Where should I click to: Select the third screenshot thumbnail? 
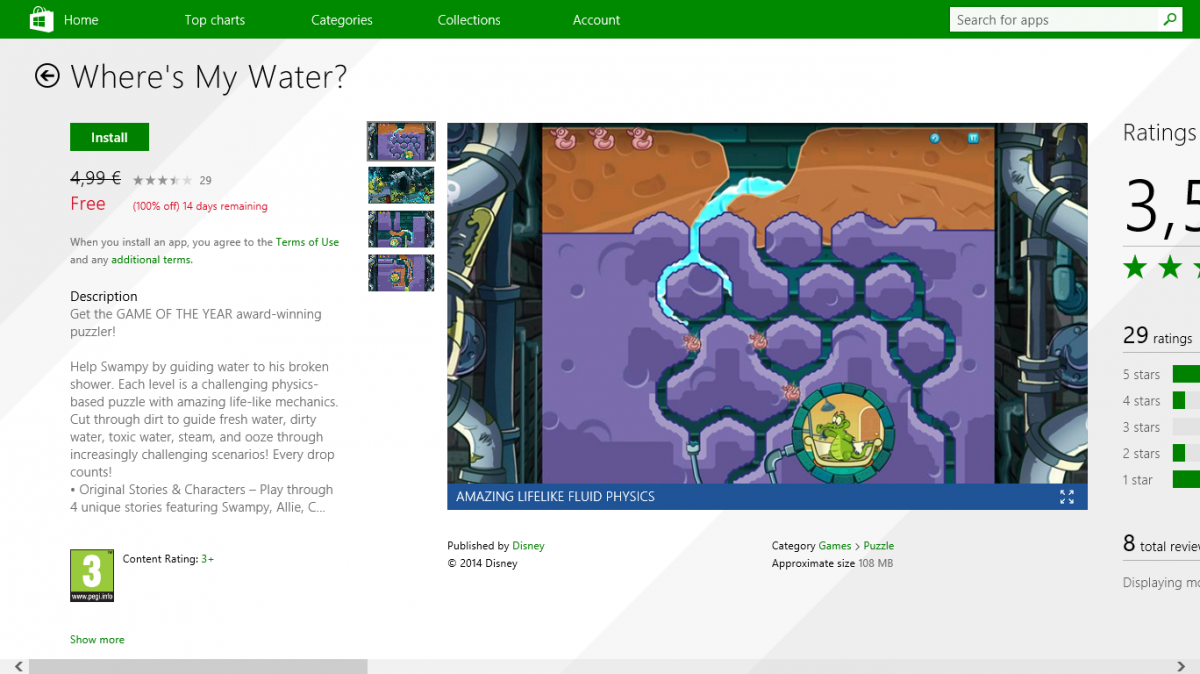[401, 229]
